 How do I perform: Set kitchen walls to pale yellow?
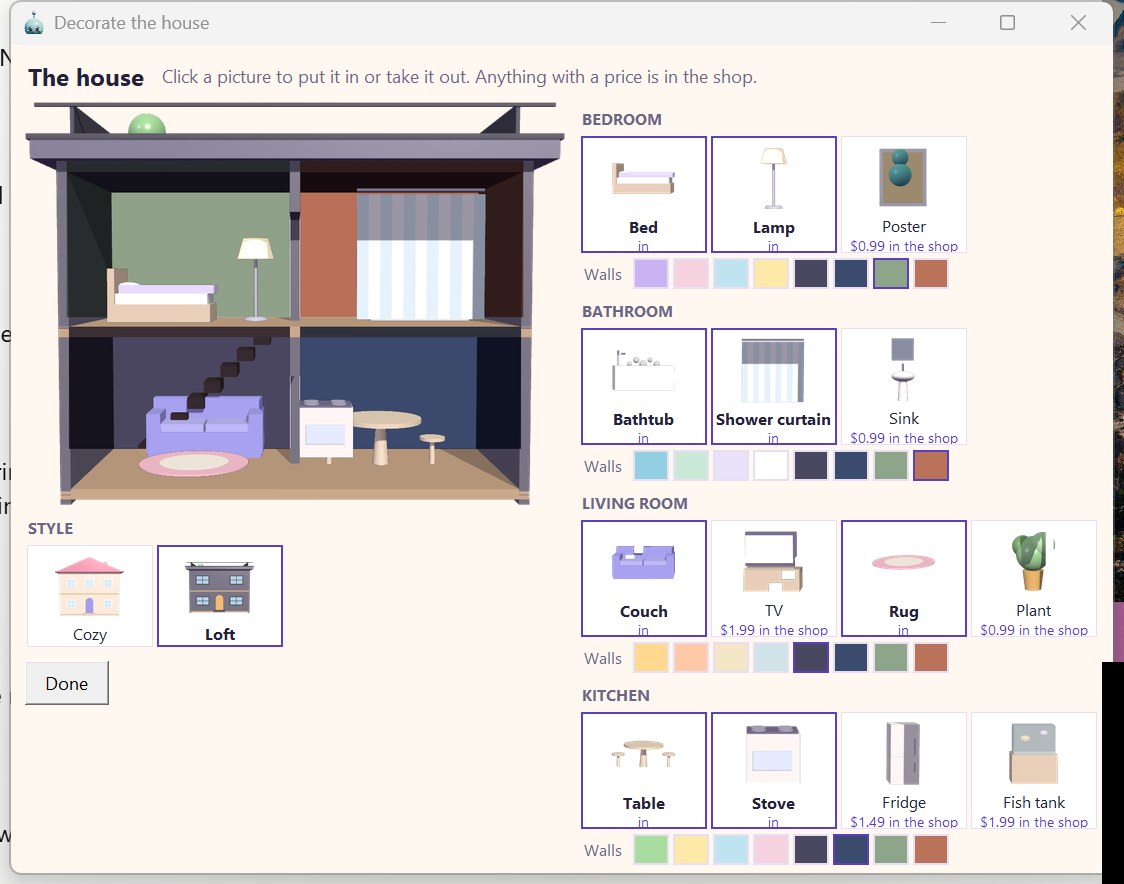[x=691, y=850]
